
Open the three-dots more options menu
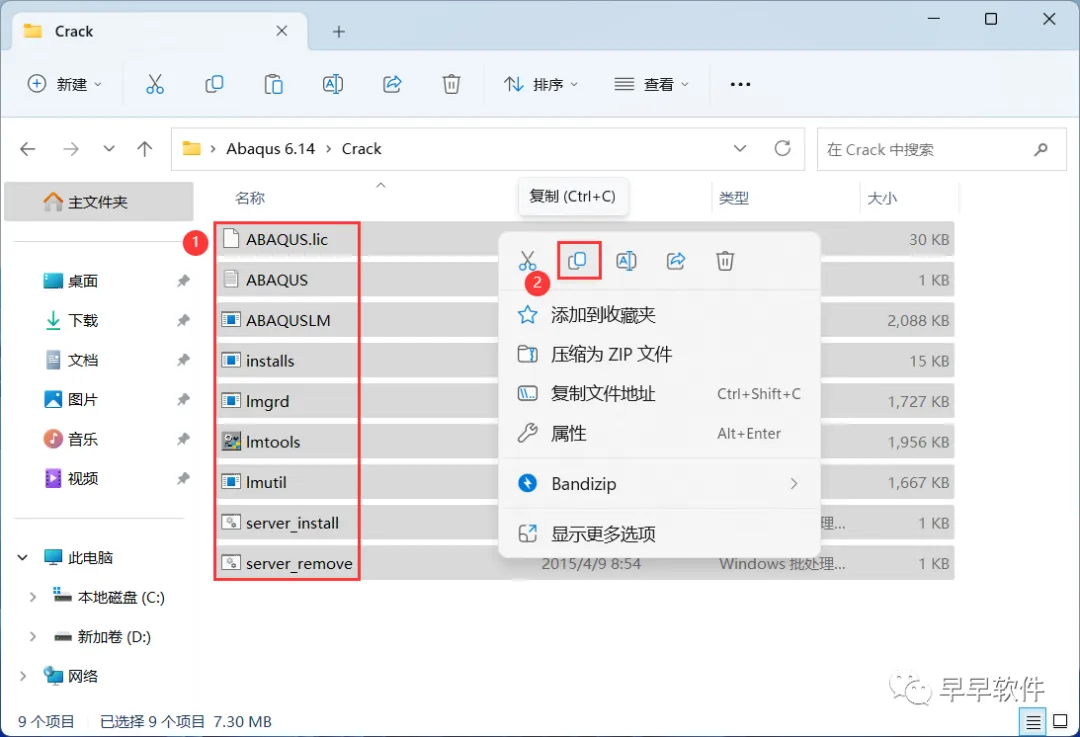740,84
